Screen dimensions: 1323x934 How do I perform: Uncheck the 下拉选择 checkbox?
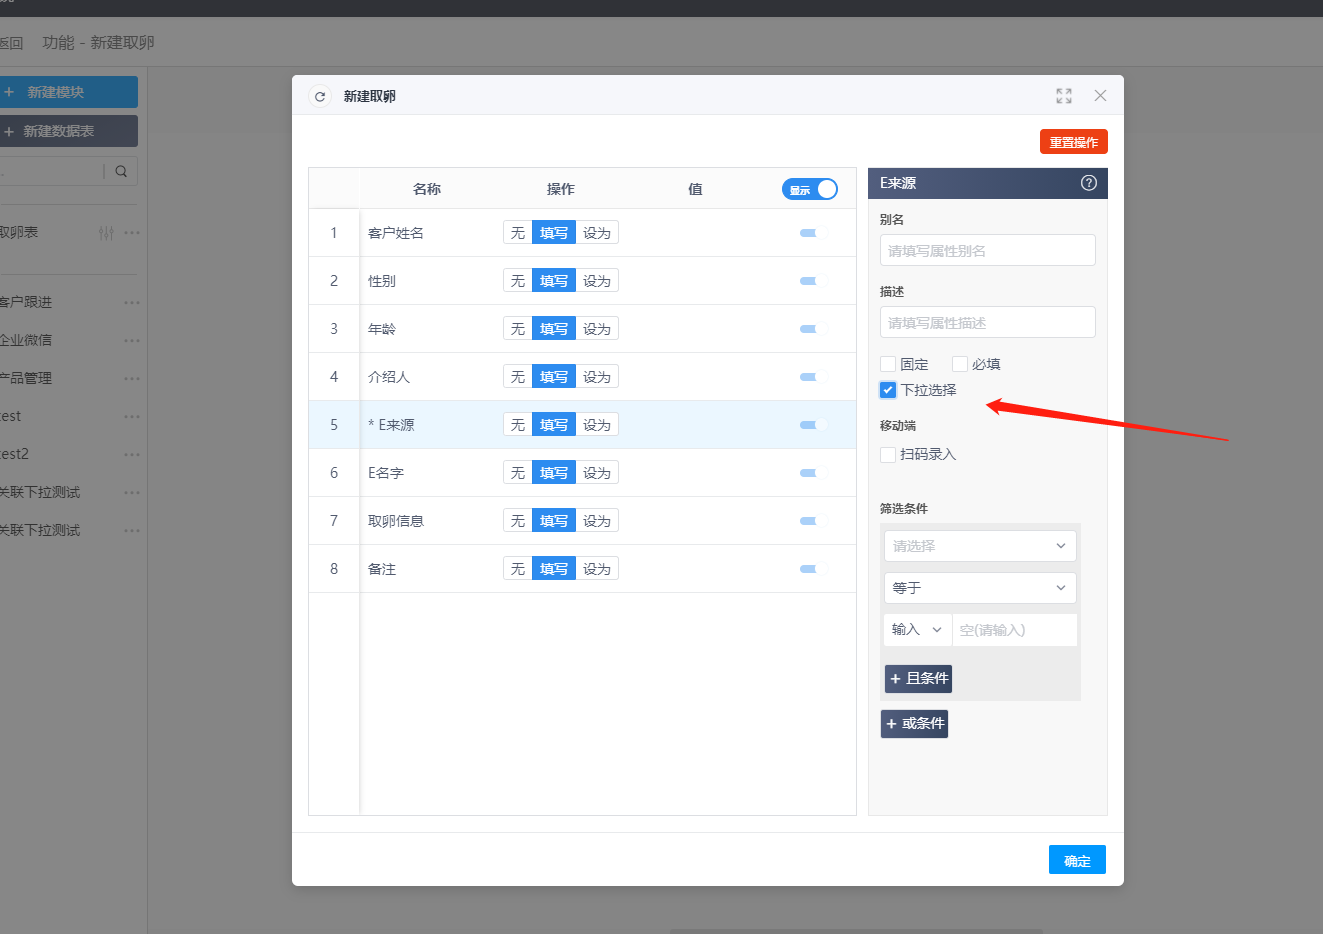[x=888, y=390]
